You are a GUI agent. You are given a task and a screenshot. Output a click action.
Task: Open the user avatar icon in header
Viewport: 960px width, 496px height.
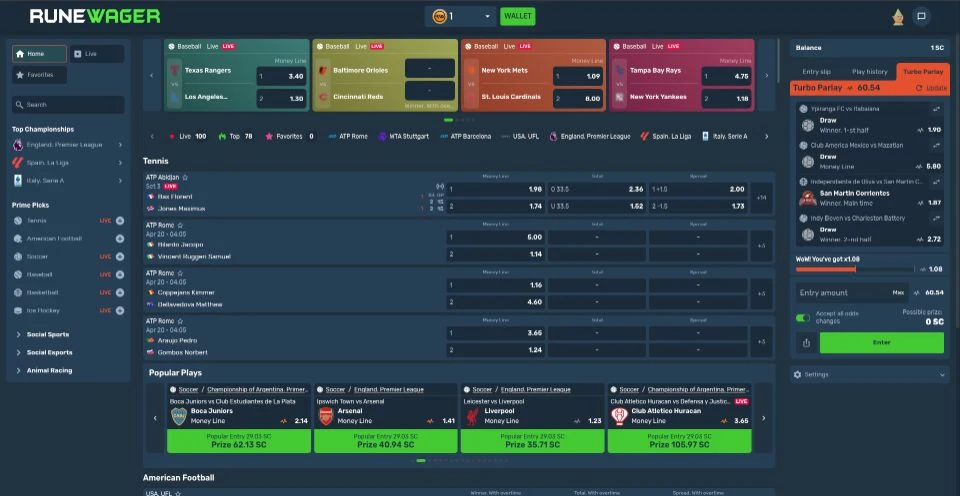click(898, 17)
